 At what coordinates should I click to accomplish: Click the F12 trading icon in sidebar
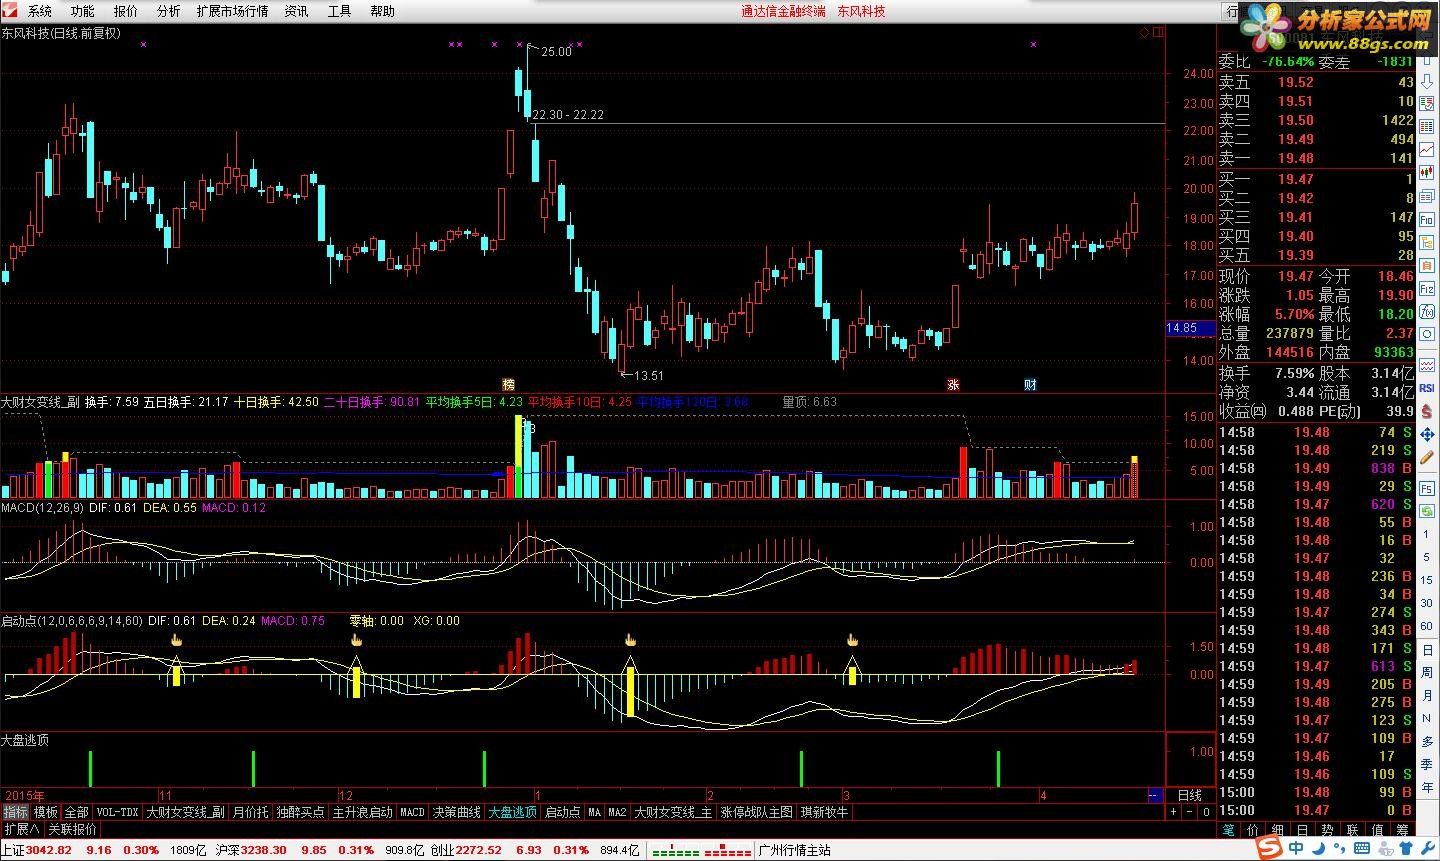click(1427, 288)
